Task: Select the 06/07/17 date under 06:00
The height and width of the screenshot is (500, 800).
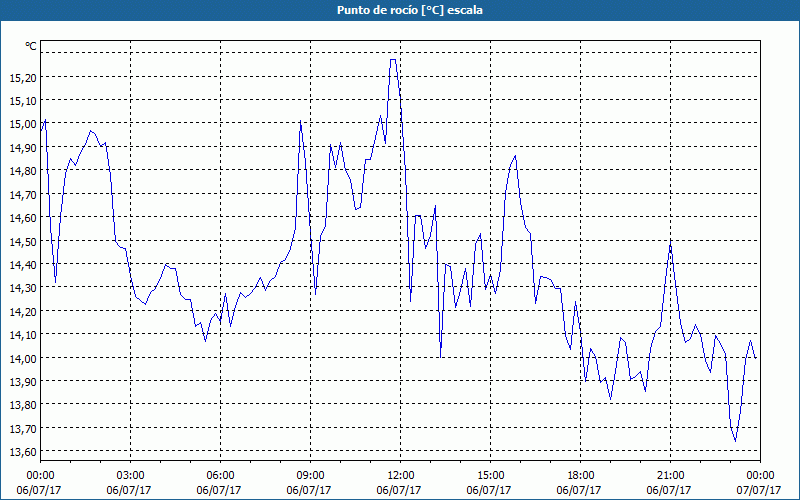Action: pos(219,490)
